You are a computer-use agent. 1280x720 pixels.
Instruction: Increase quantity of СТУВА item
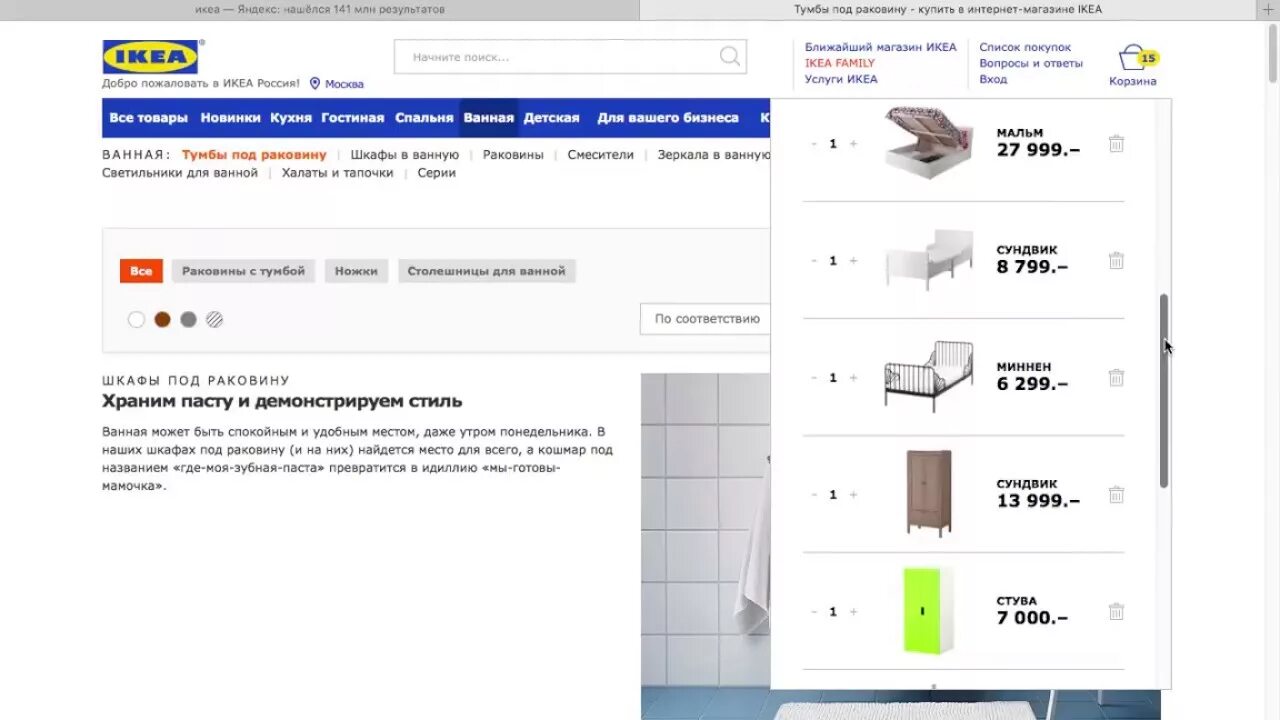853,612
